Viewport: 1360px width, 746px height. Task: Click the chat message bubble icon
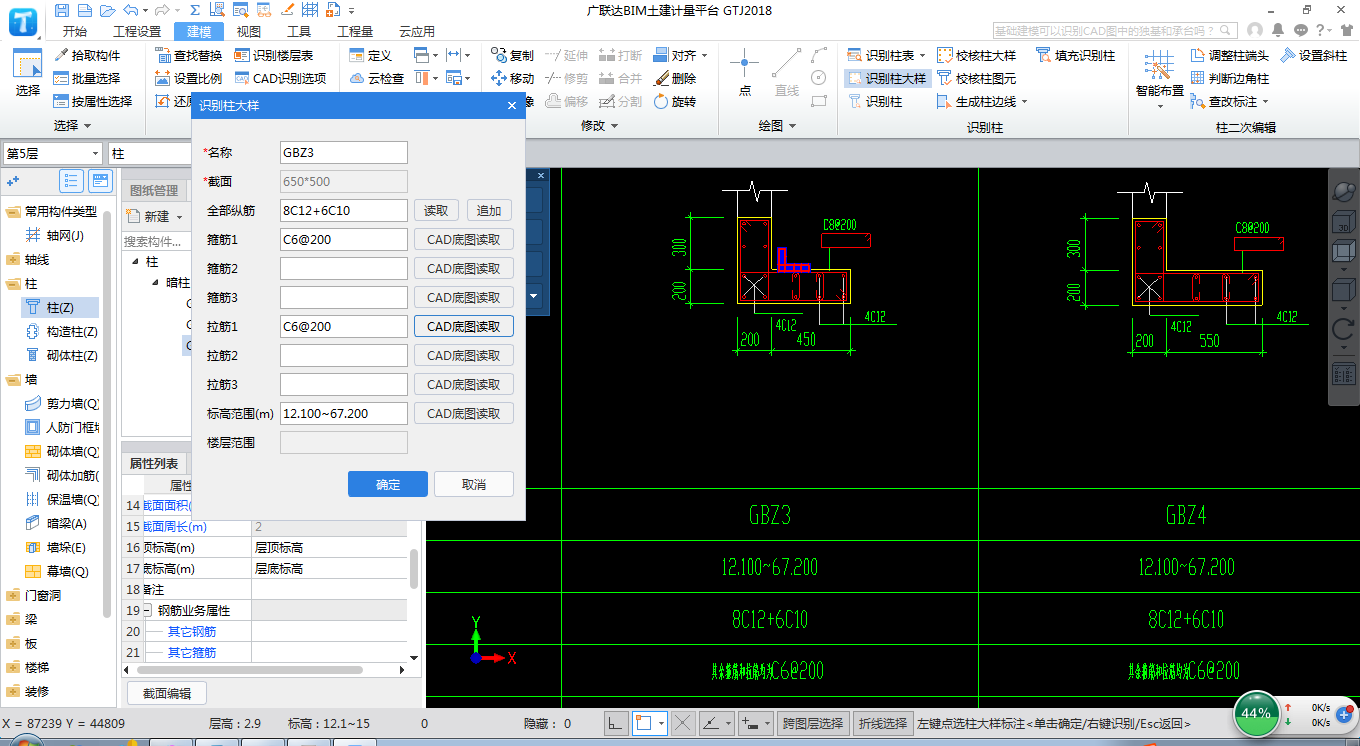click(x=1301, y=30)
